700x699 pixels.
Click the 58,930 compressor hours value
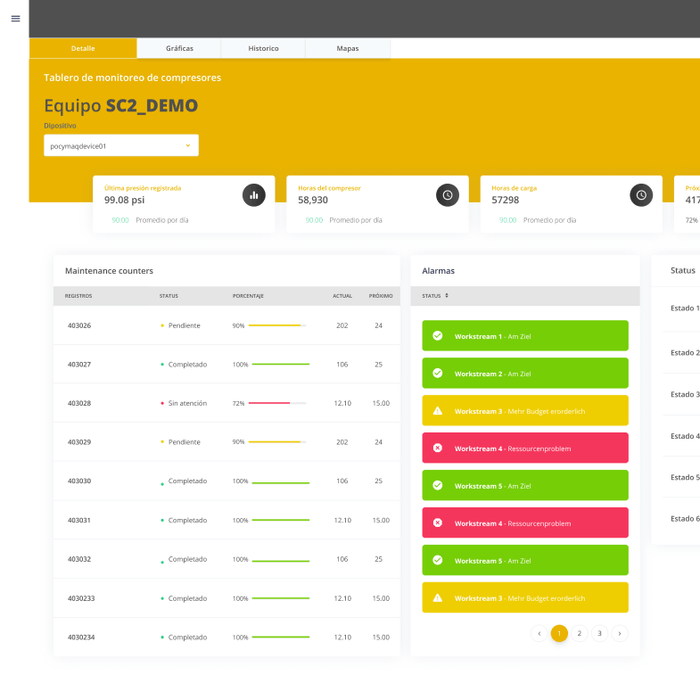click(313, 200)
